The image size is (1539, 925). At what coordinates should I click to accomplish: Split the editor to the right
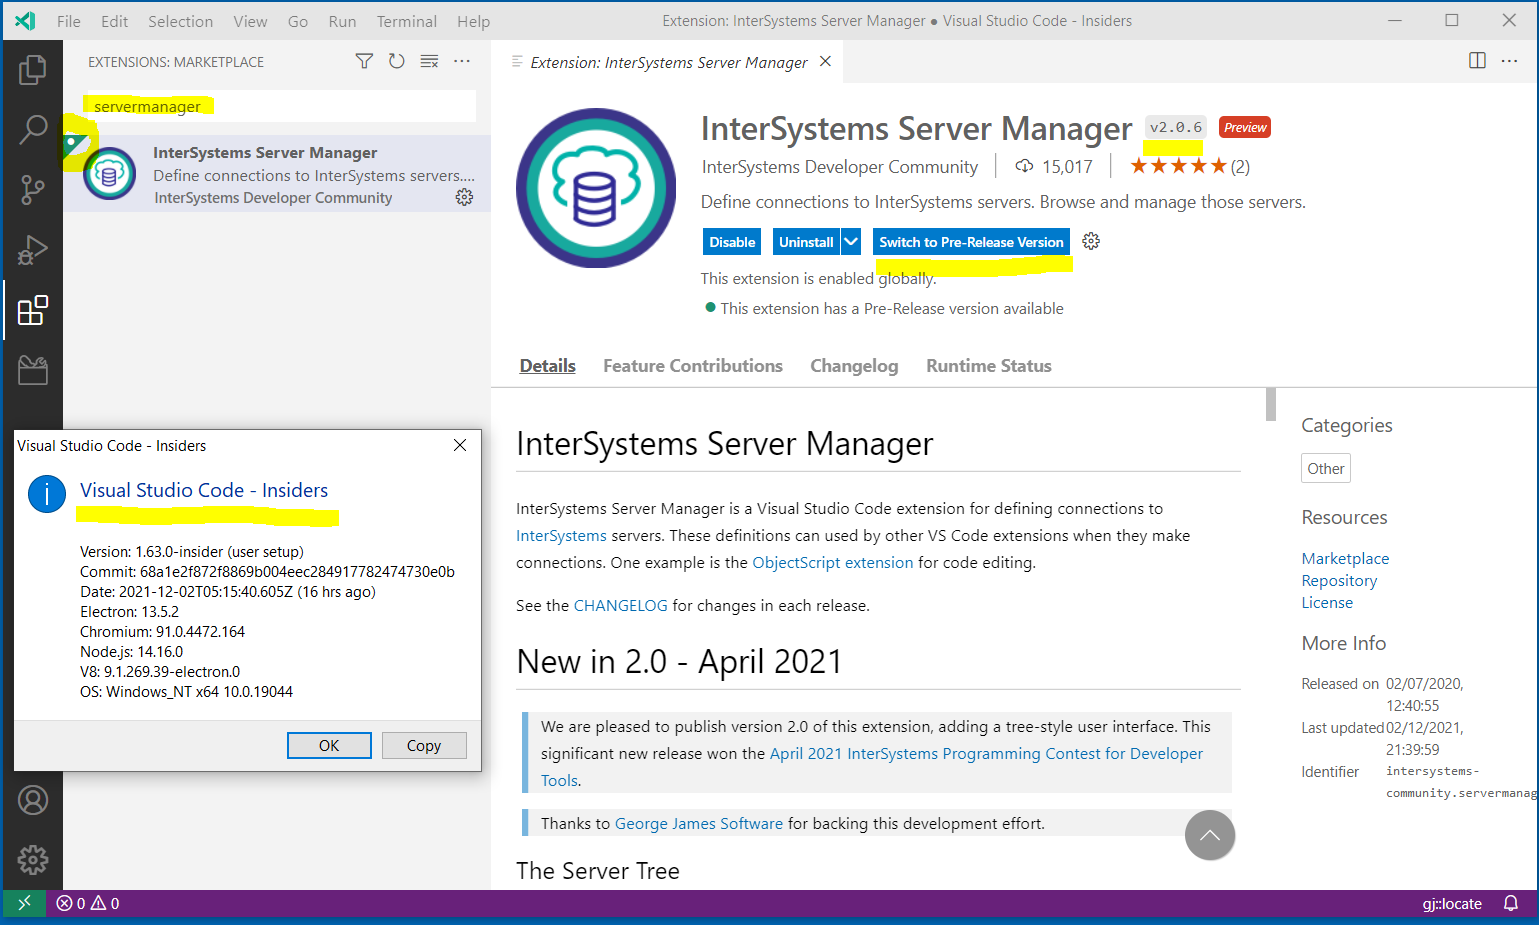tap(1477, 61)
